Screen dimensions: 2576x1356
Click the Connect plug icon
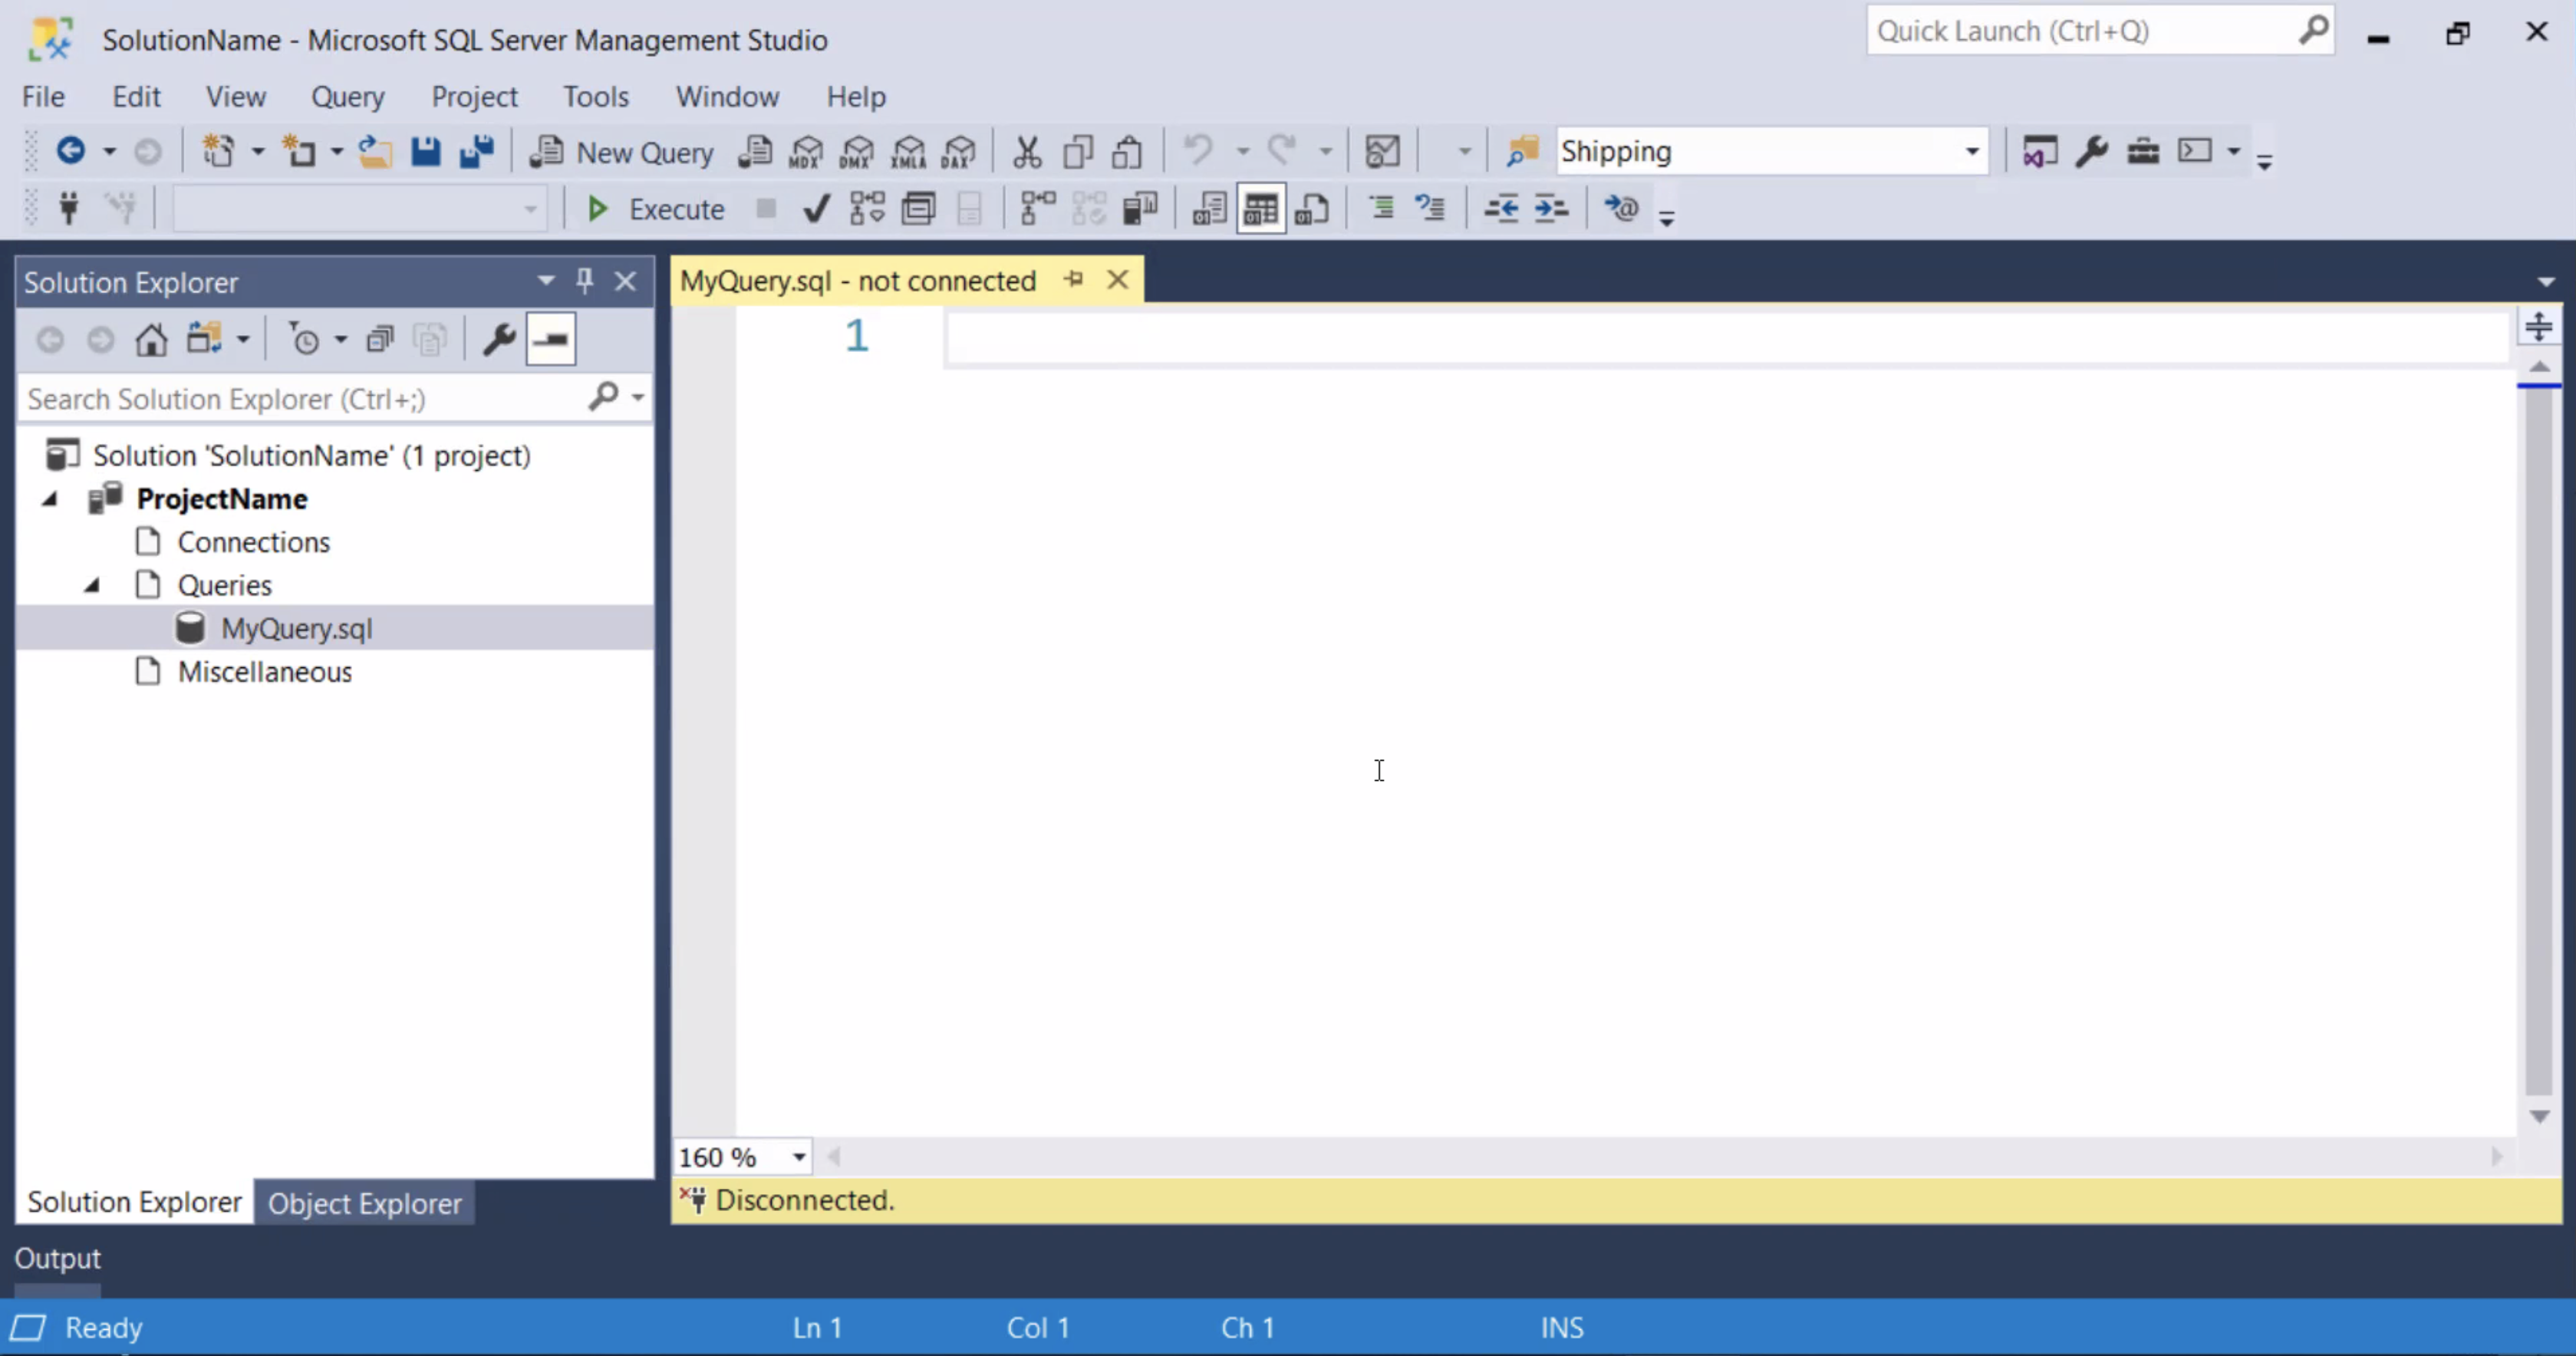pos(69,208)
